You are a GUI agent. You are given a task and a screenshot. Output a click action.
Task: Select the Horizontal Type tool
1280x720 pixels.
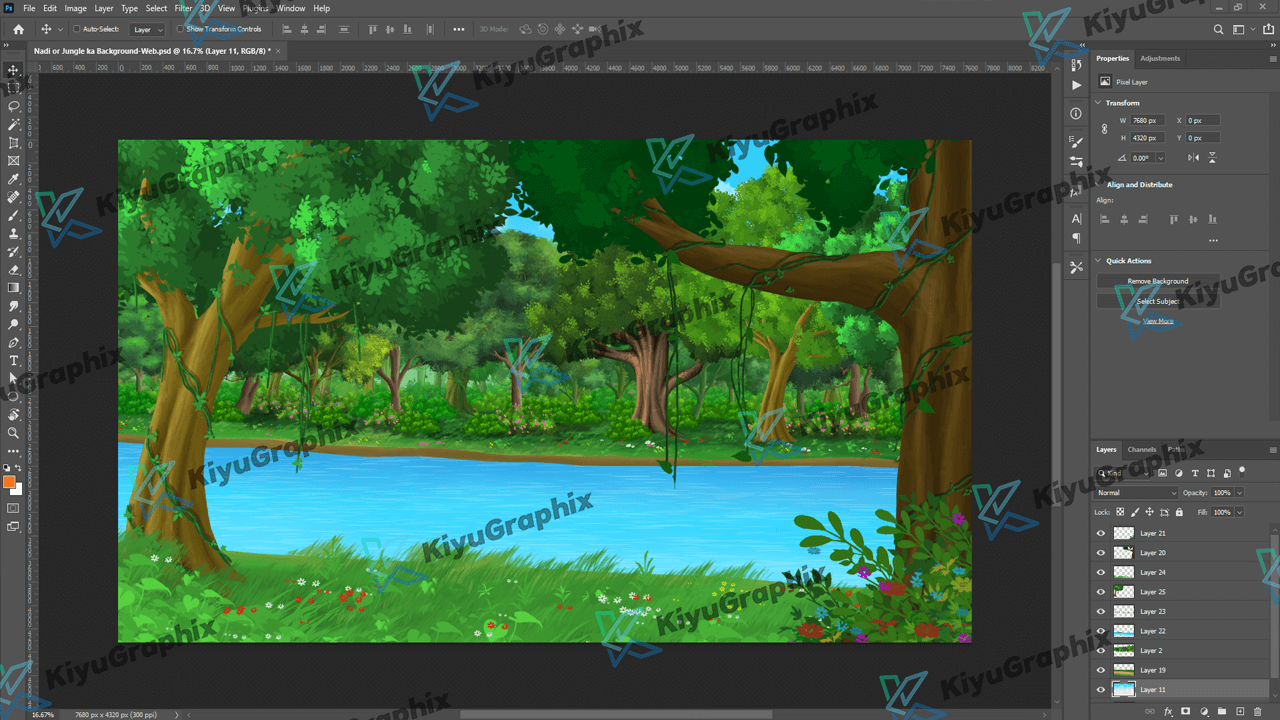pos(14,360)
